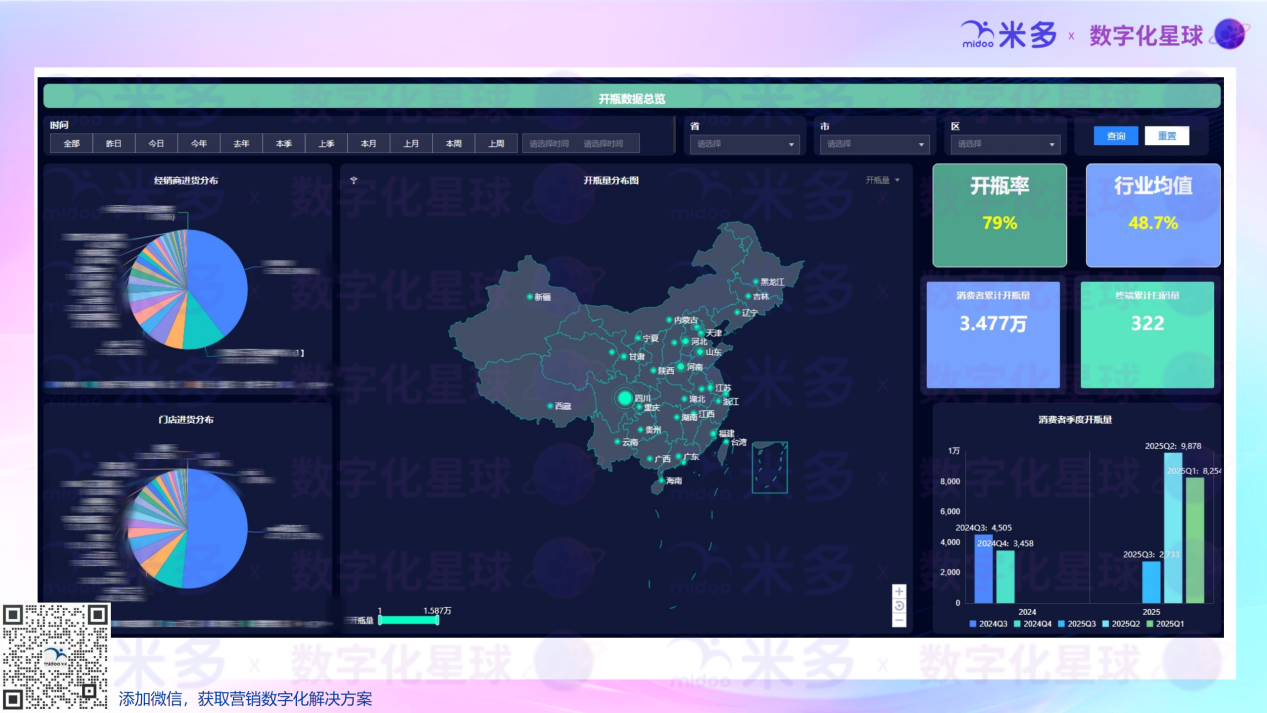1267x713 pixels.
Task: Toggle the 2025Q1 legend series
Action: pyautogui.click(x=1162, y=624)
